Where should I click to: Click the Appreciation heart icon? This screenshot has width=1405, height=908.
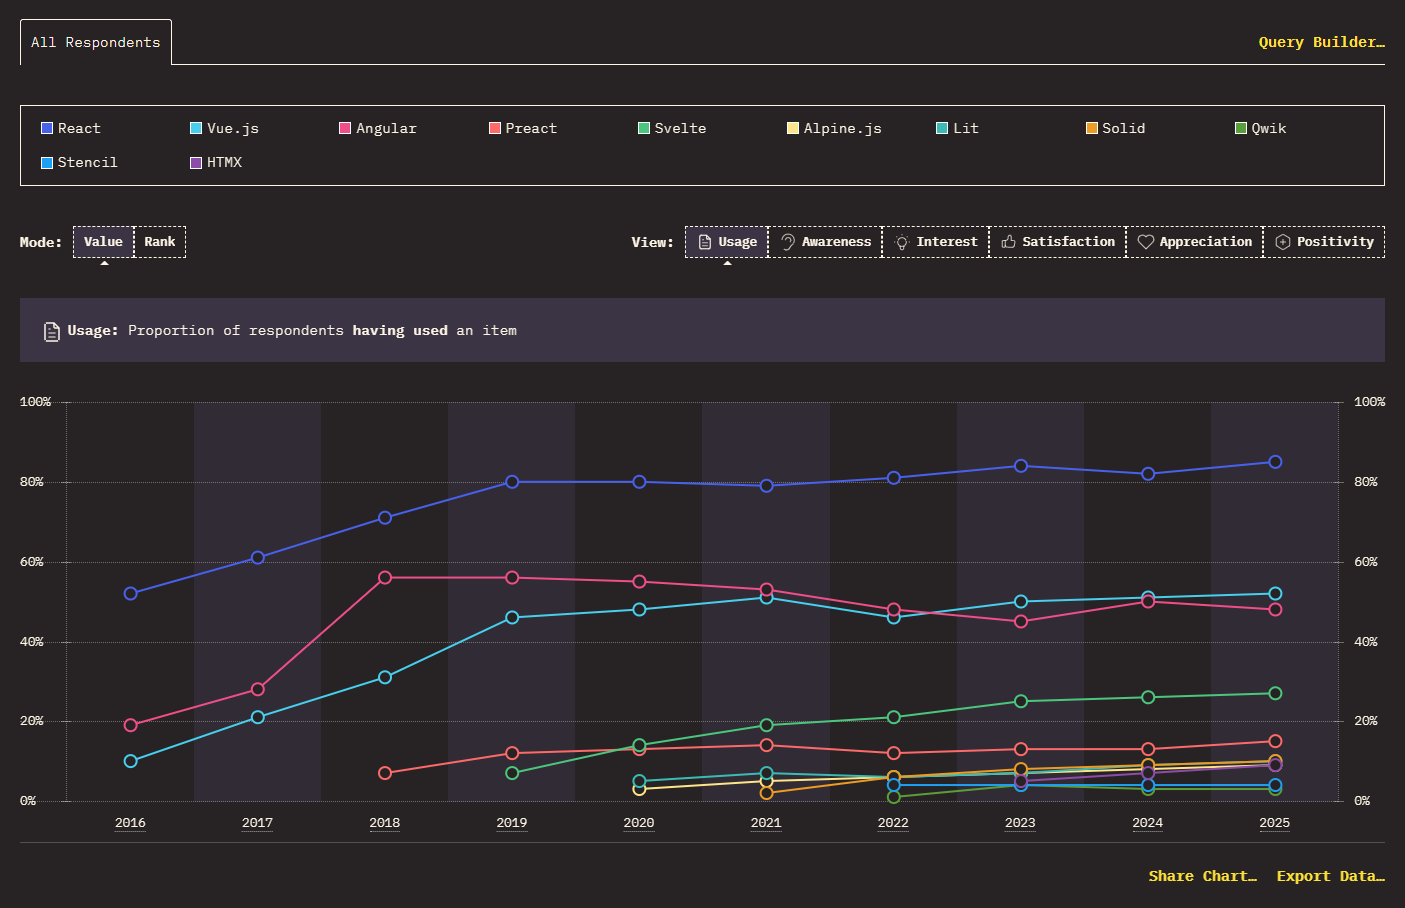point(1146,242)
